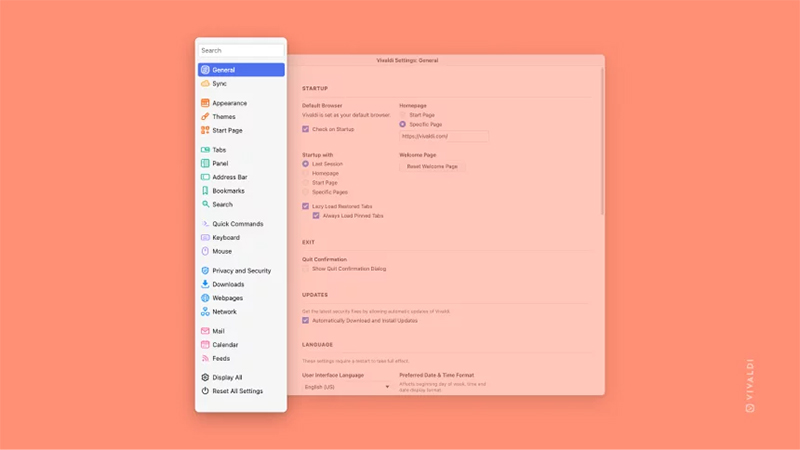Image resolution: width=800 pixels, height=450 pixels.
Task: Enable Show Quit Confirmation Dialog checkbox
Action: [306, 269]
